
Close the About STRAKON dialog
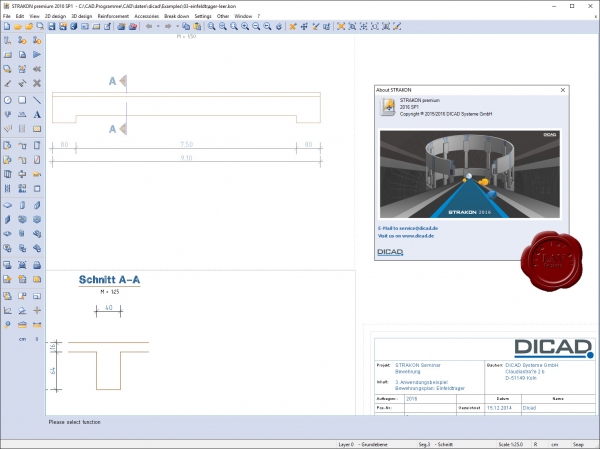pyautogui.click(x=563, y=90)
